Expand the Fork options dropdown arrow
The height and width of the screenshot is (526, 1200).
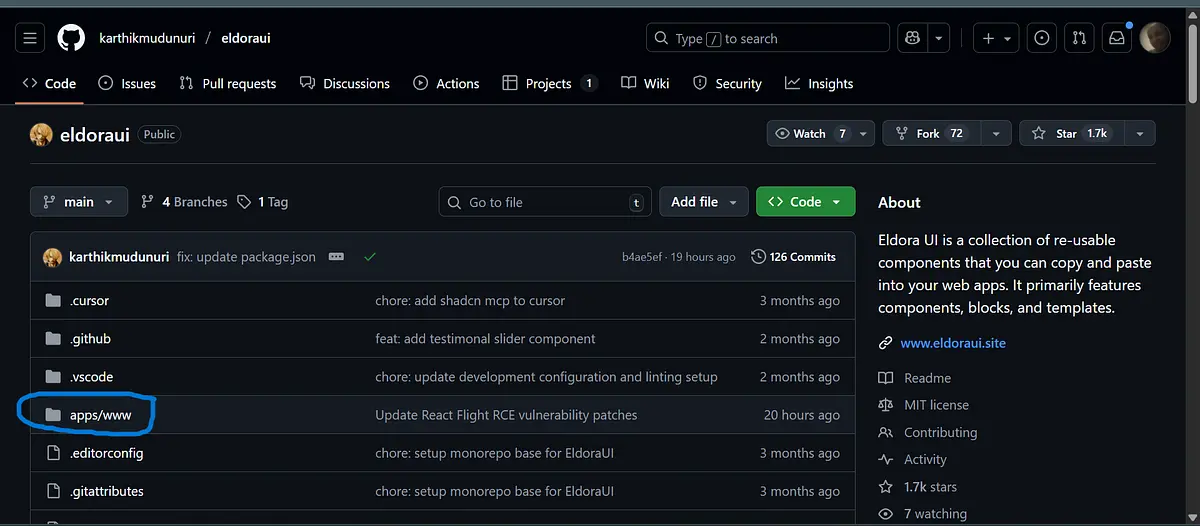tap(995, 133)
